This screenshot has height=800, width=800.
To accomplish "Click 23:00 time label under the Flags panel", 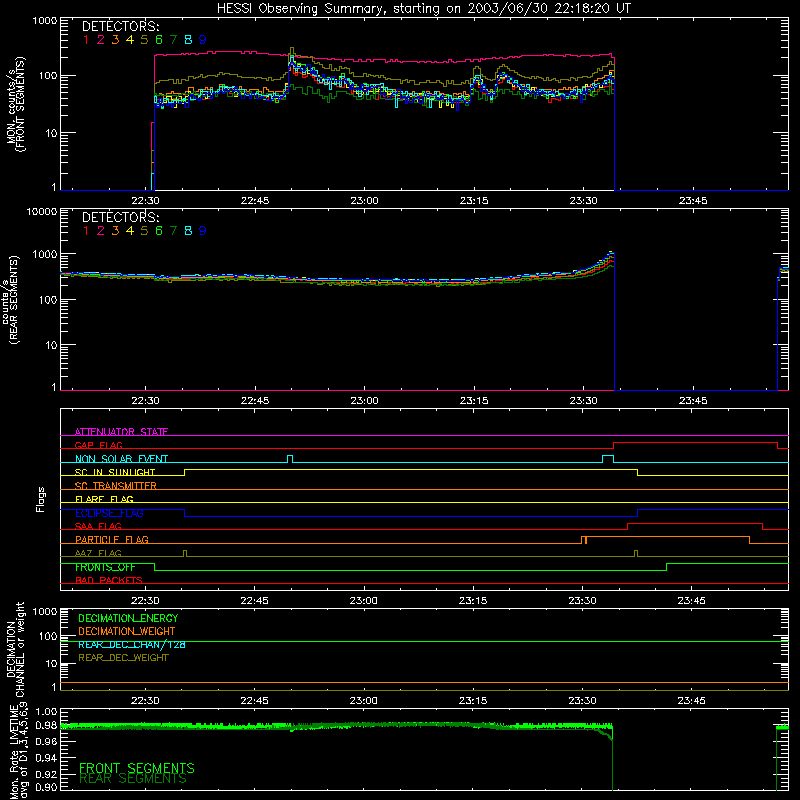I will point(364,601).
